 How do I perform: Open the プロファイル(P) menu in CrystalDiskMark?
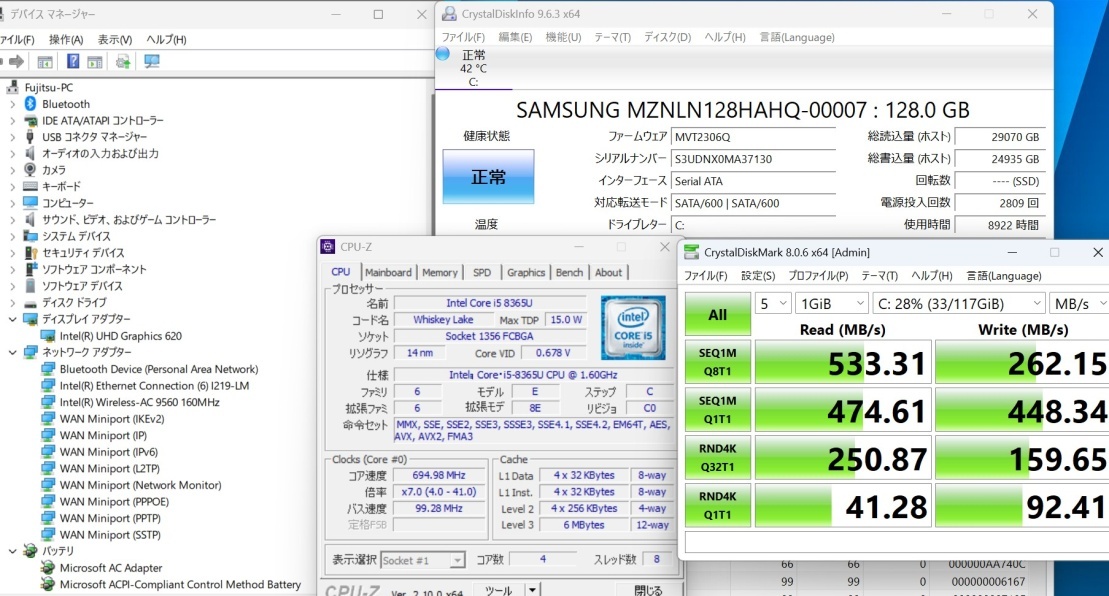[x=818, y=276]
